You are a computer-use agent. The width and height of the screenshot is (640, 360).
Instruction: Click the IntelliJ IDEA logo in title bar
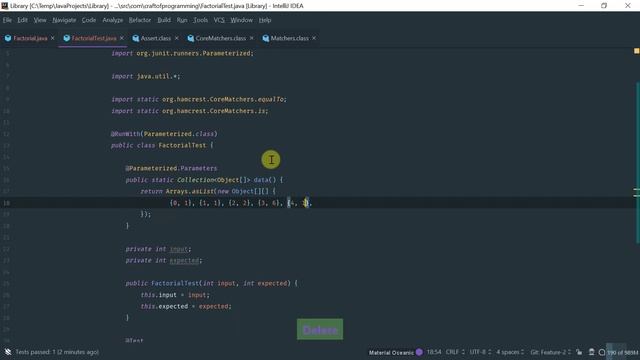(4, 6)
